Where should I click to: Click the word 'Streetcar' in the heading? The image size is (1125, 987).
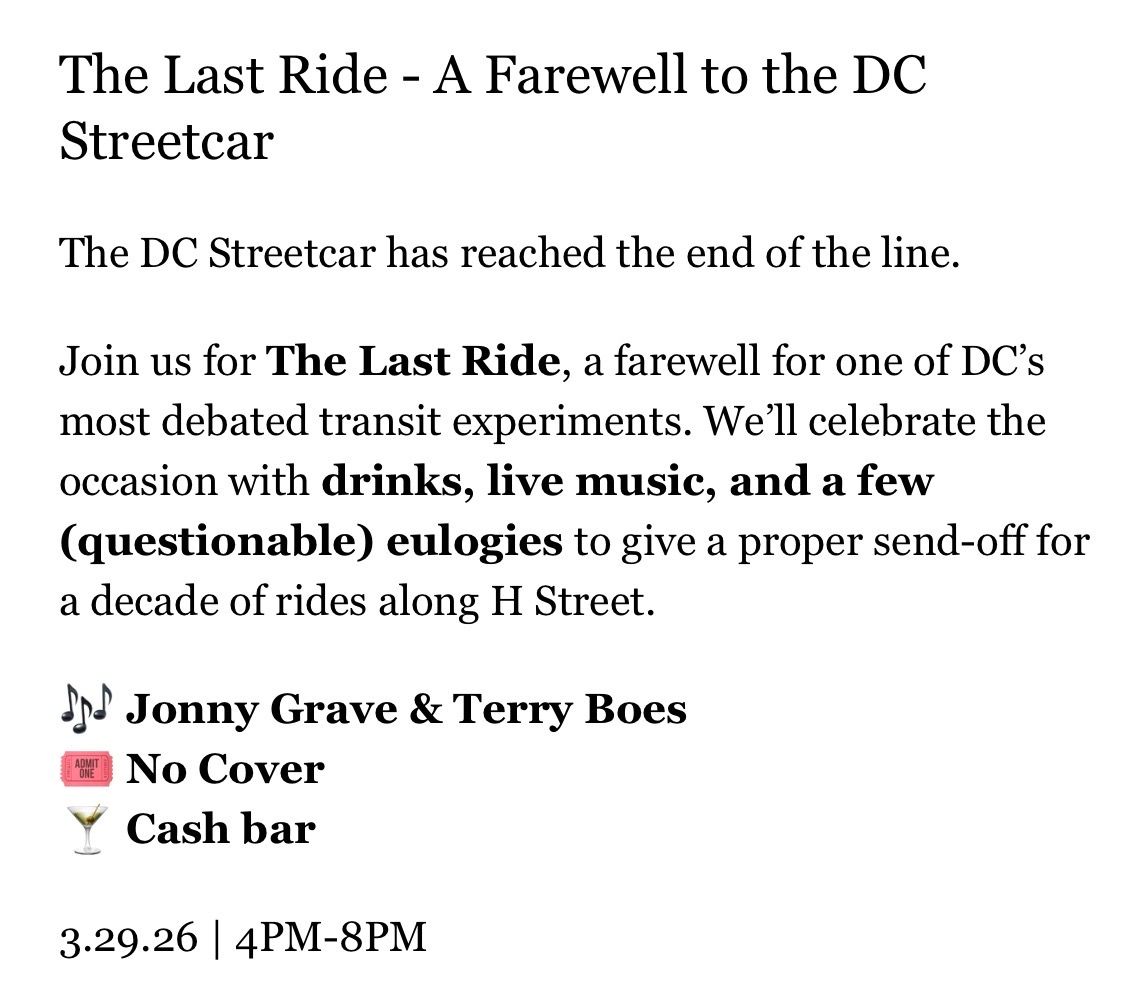pyautogui.click(x=166, y=141)
